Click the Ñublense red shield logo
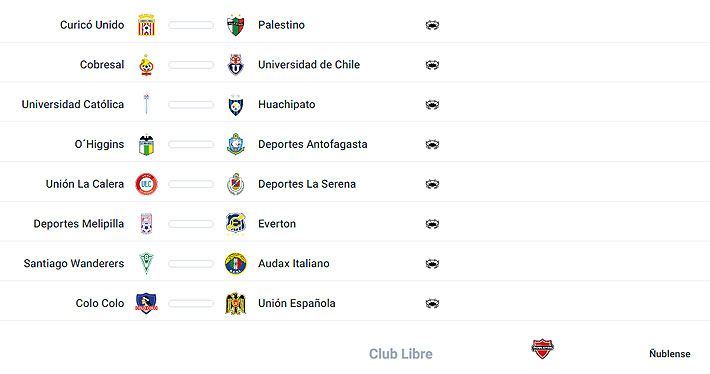This screenshot has width=710, height=374. (542, 349)
